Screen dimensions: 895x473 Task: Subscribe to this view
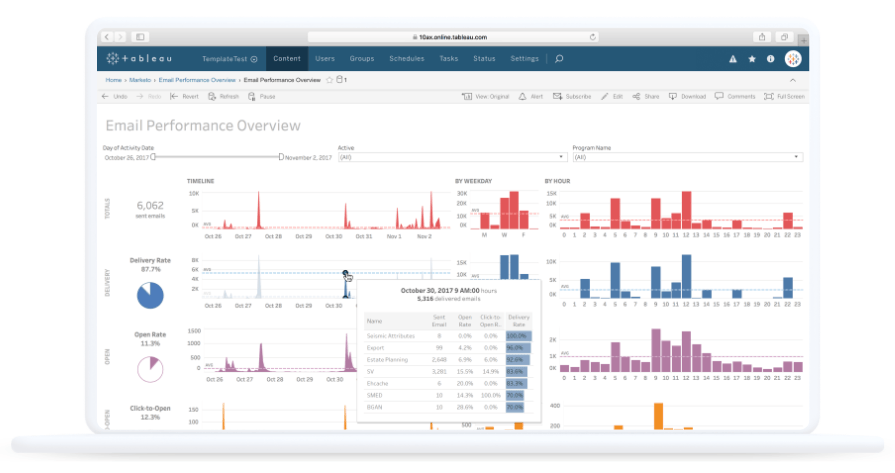click(558, 97)
